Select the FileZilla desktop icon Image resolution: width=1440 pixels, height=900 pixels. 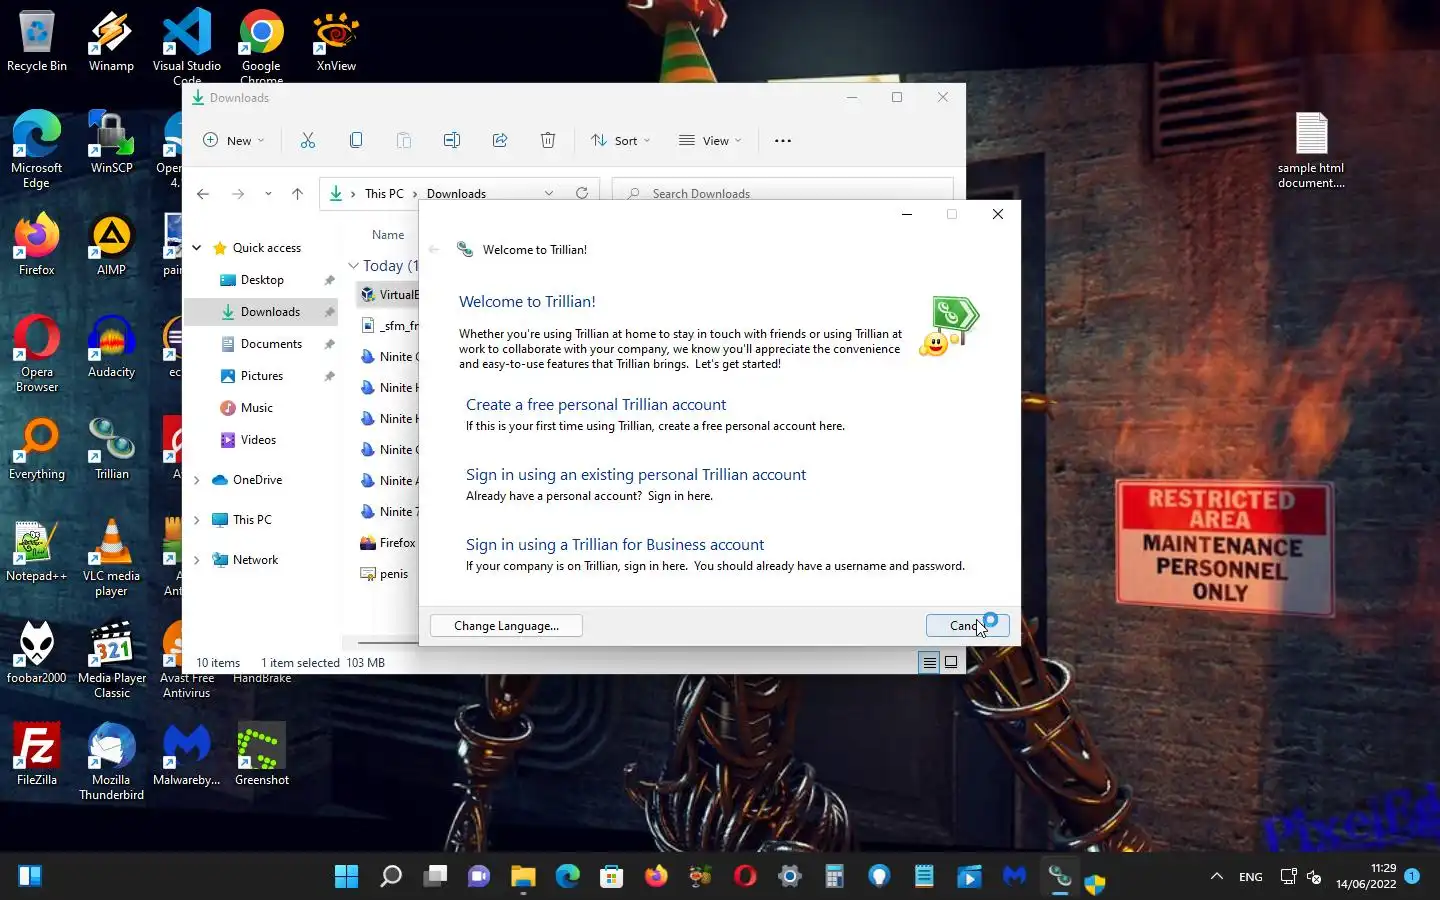pyautogui.click(x=37, y=755)
